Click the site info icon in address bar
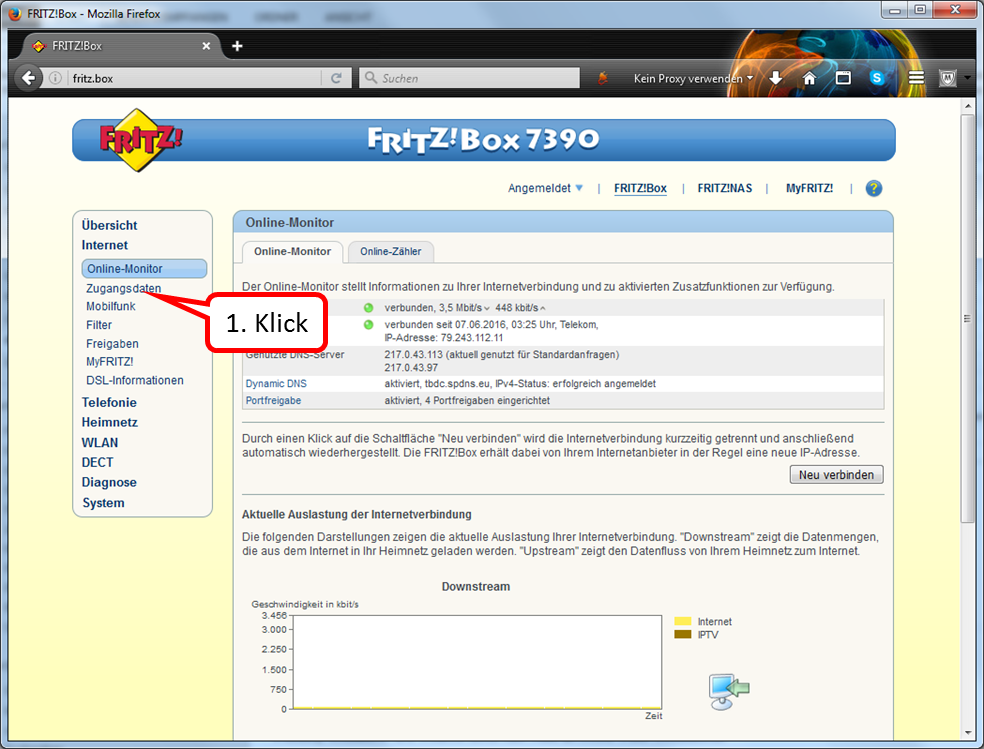The height and width of the screenshot is (749, 984). 55,78
